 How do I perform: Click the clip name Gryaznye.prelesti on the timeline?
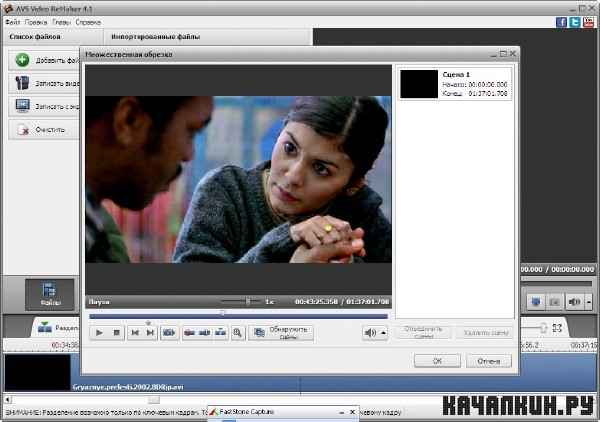click(128, 387)
